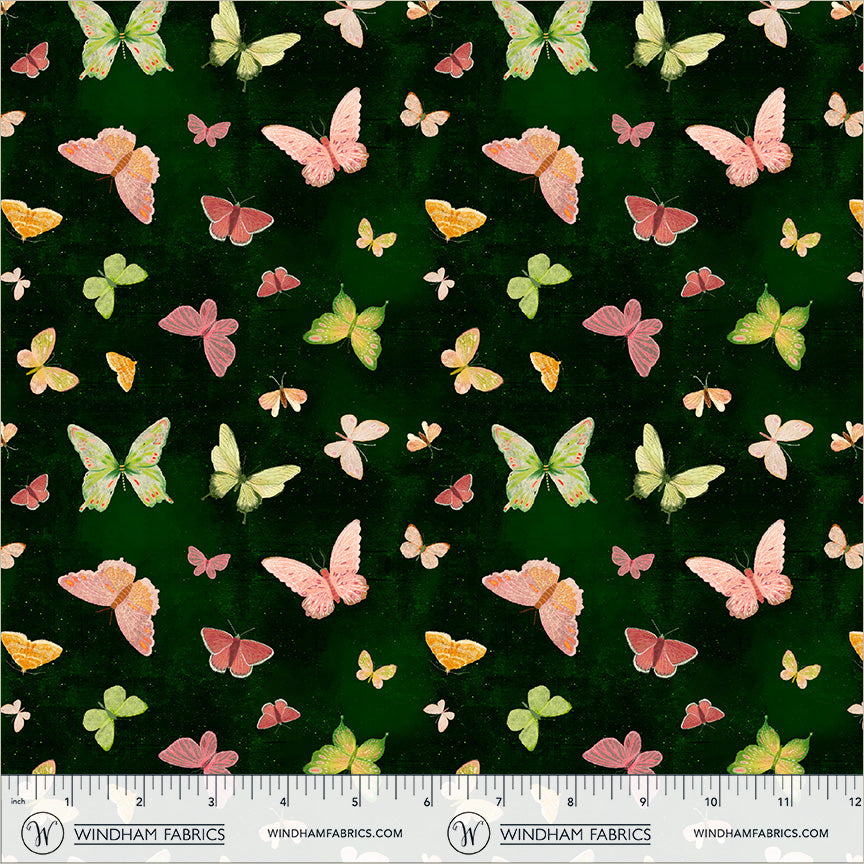
Task: Select the 6 inch mark on ruler
Action: [x=428, y=802]
